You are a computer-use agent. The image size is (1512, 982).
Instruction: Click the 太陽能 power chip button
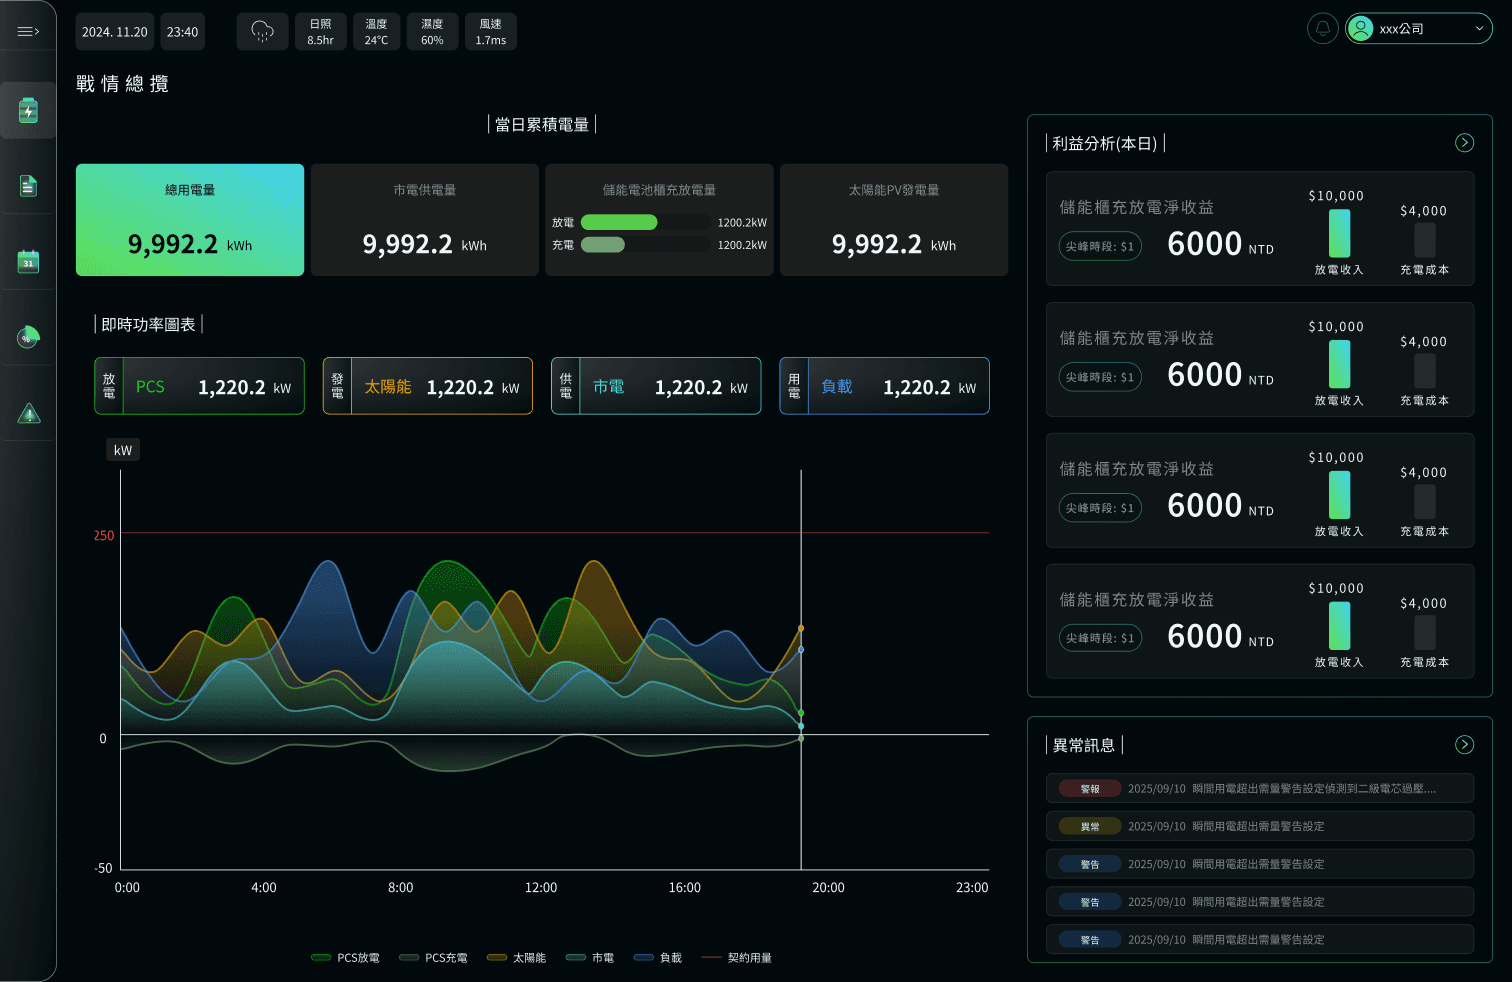coord(427,385)
